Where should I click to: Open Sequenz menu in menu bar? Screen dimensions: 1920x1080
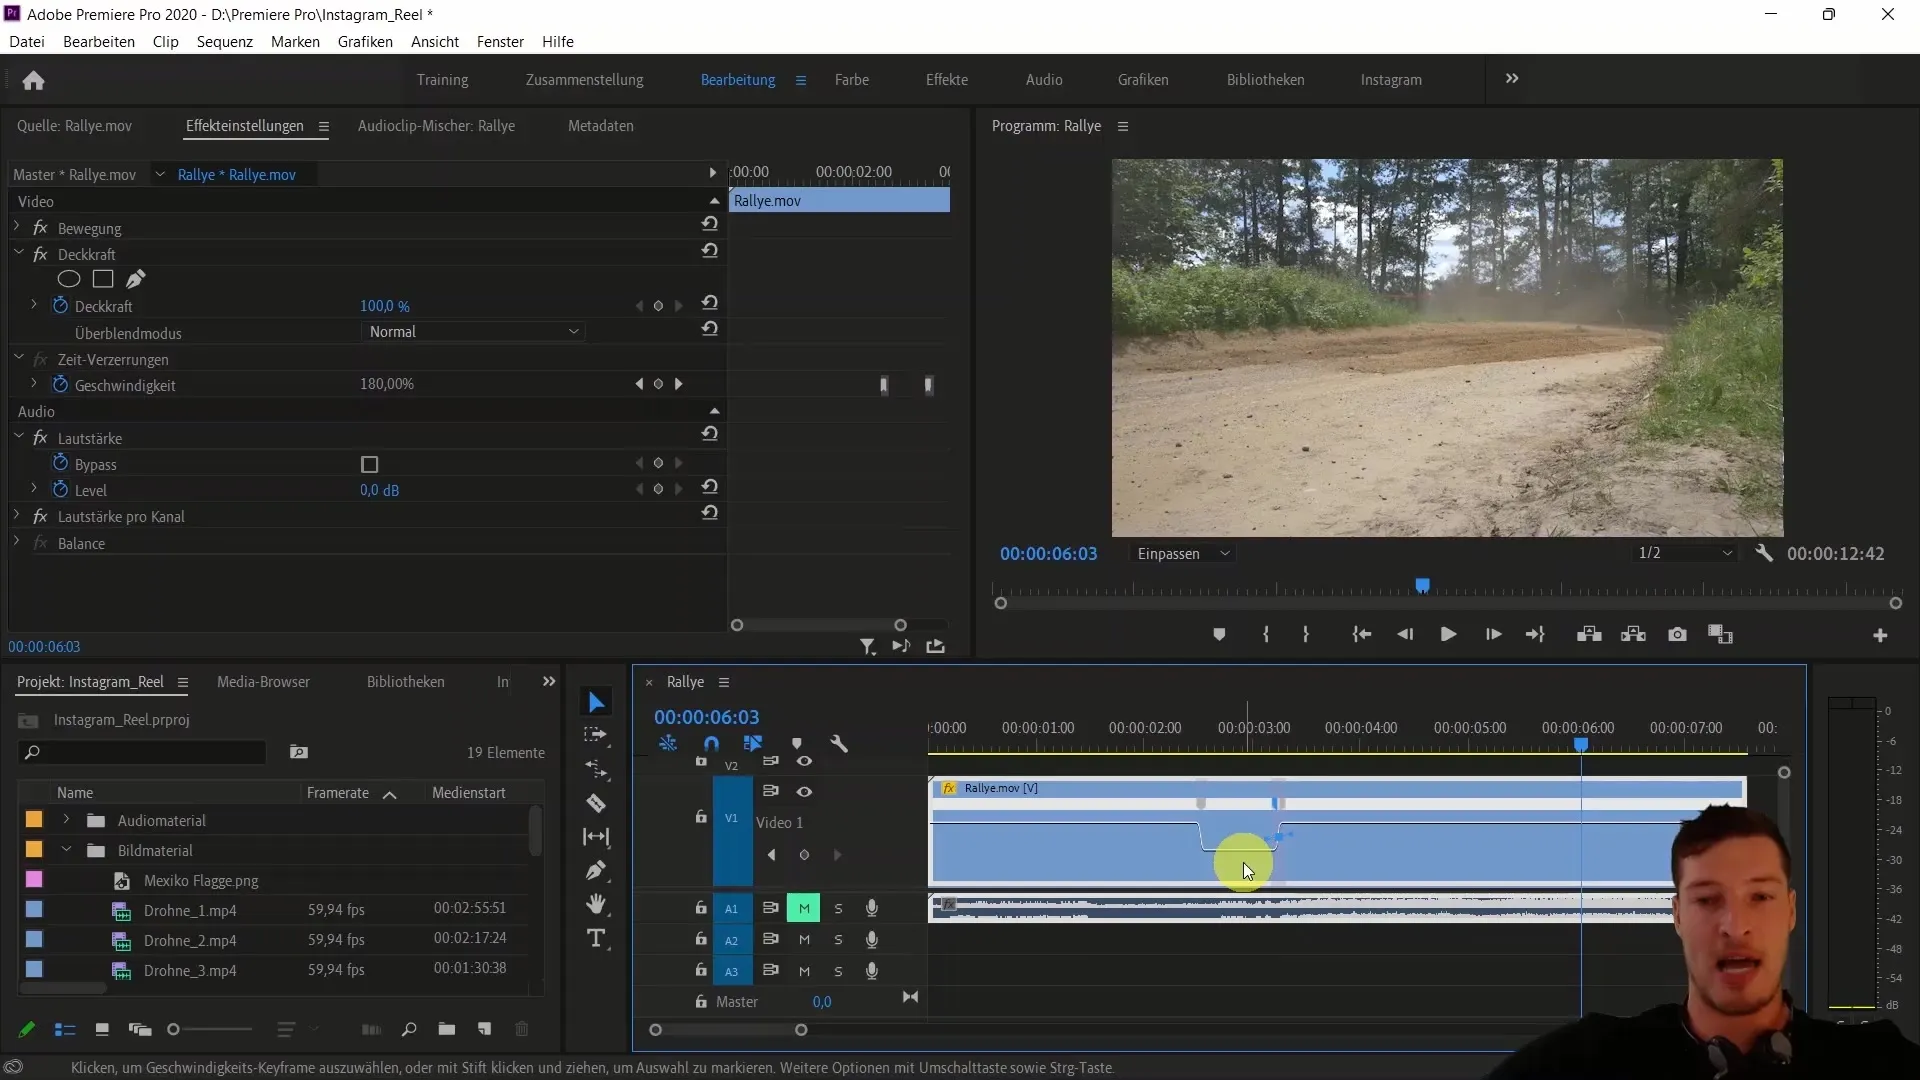pyautogui.click(x=224, y=41)
